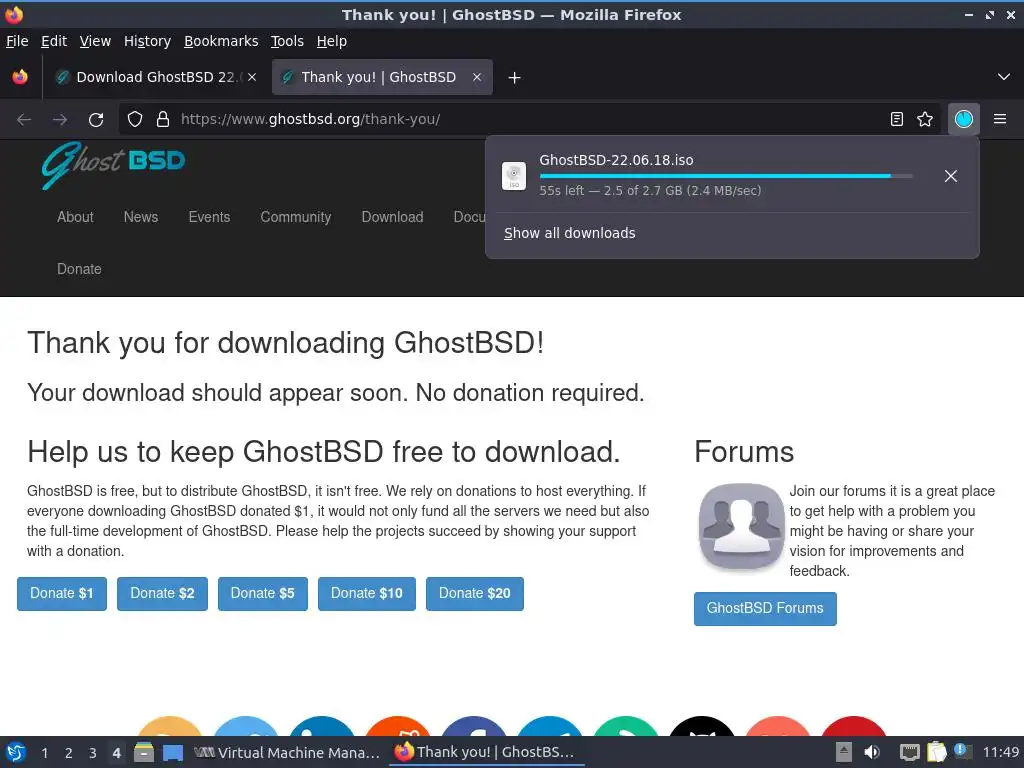1024x768 pixels.
Task: Click the forums people icon
Action: coord(741,526)
